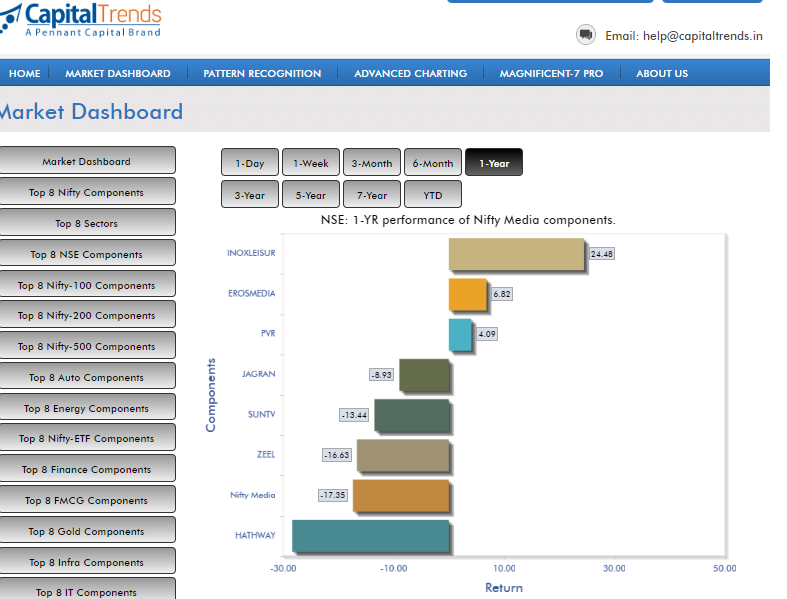Viewport: 787px width, 599px height.
Task: Click the help@capitaltrends.in email address
Action: [703, 36]
